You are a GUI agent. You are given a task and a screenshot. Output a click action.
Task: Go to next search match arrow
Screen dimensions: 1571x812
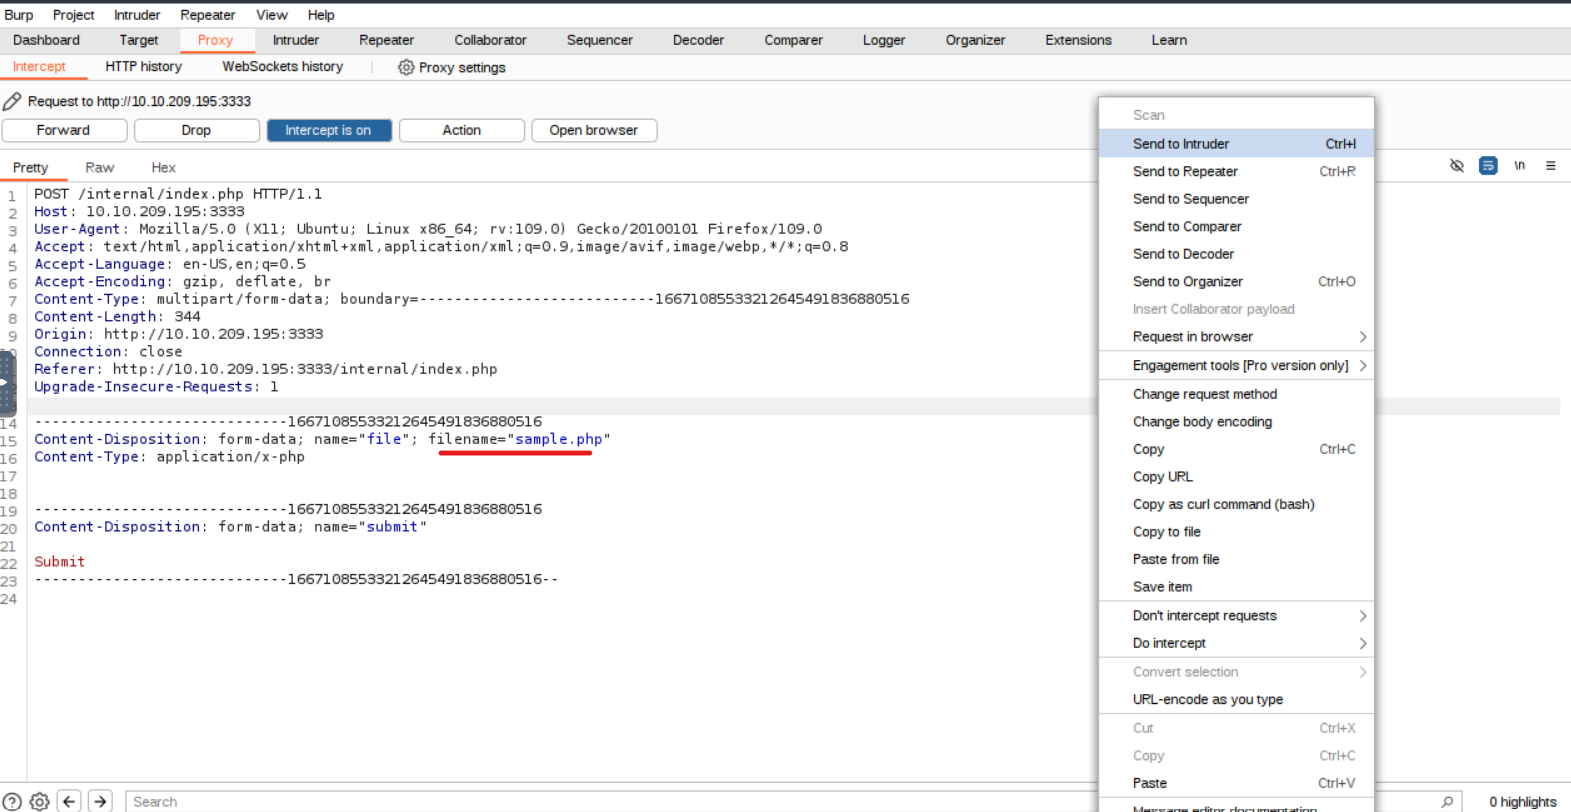coord(100,801)
